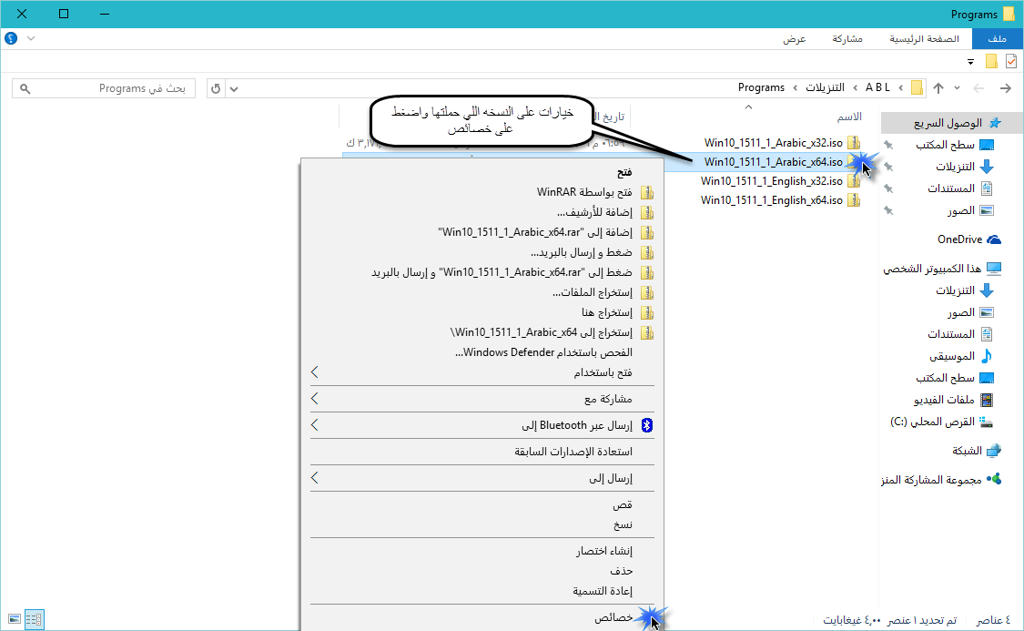Open the ملفات الفيديو film icon
This screenshot has height=631, width=1024.
click(x=986, y=400)
